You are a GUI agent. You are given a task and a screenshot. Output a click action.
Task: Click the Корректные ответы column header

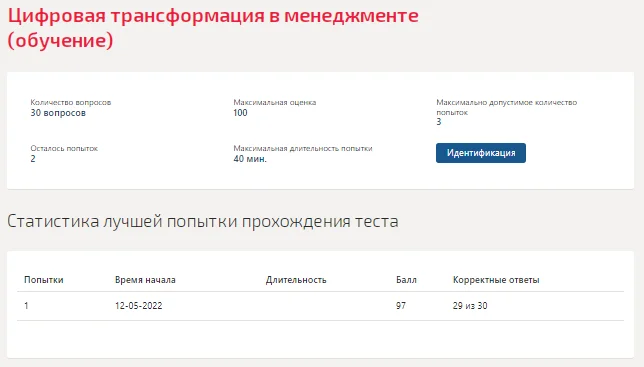(x=496, y=280)
